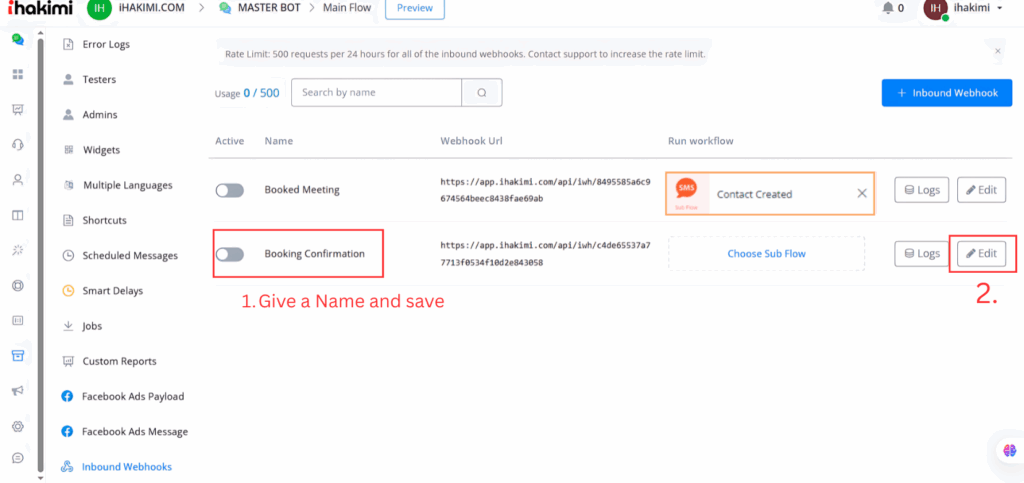Viewport: 1024px width, 483px height.
Task: Dismiss the rate limit notice banner
Action: click(x=997, y=50)
